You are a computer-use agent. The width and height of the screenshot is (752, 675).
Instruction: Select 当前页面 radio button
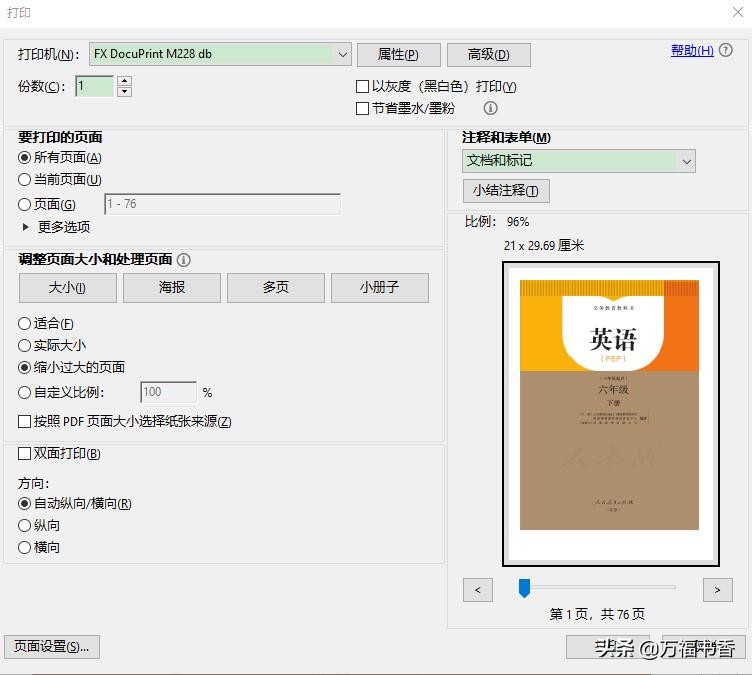24,179
